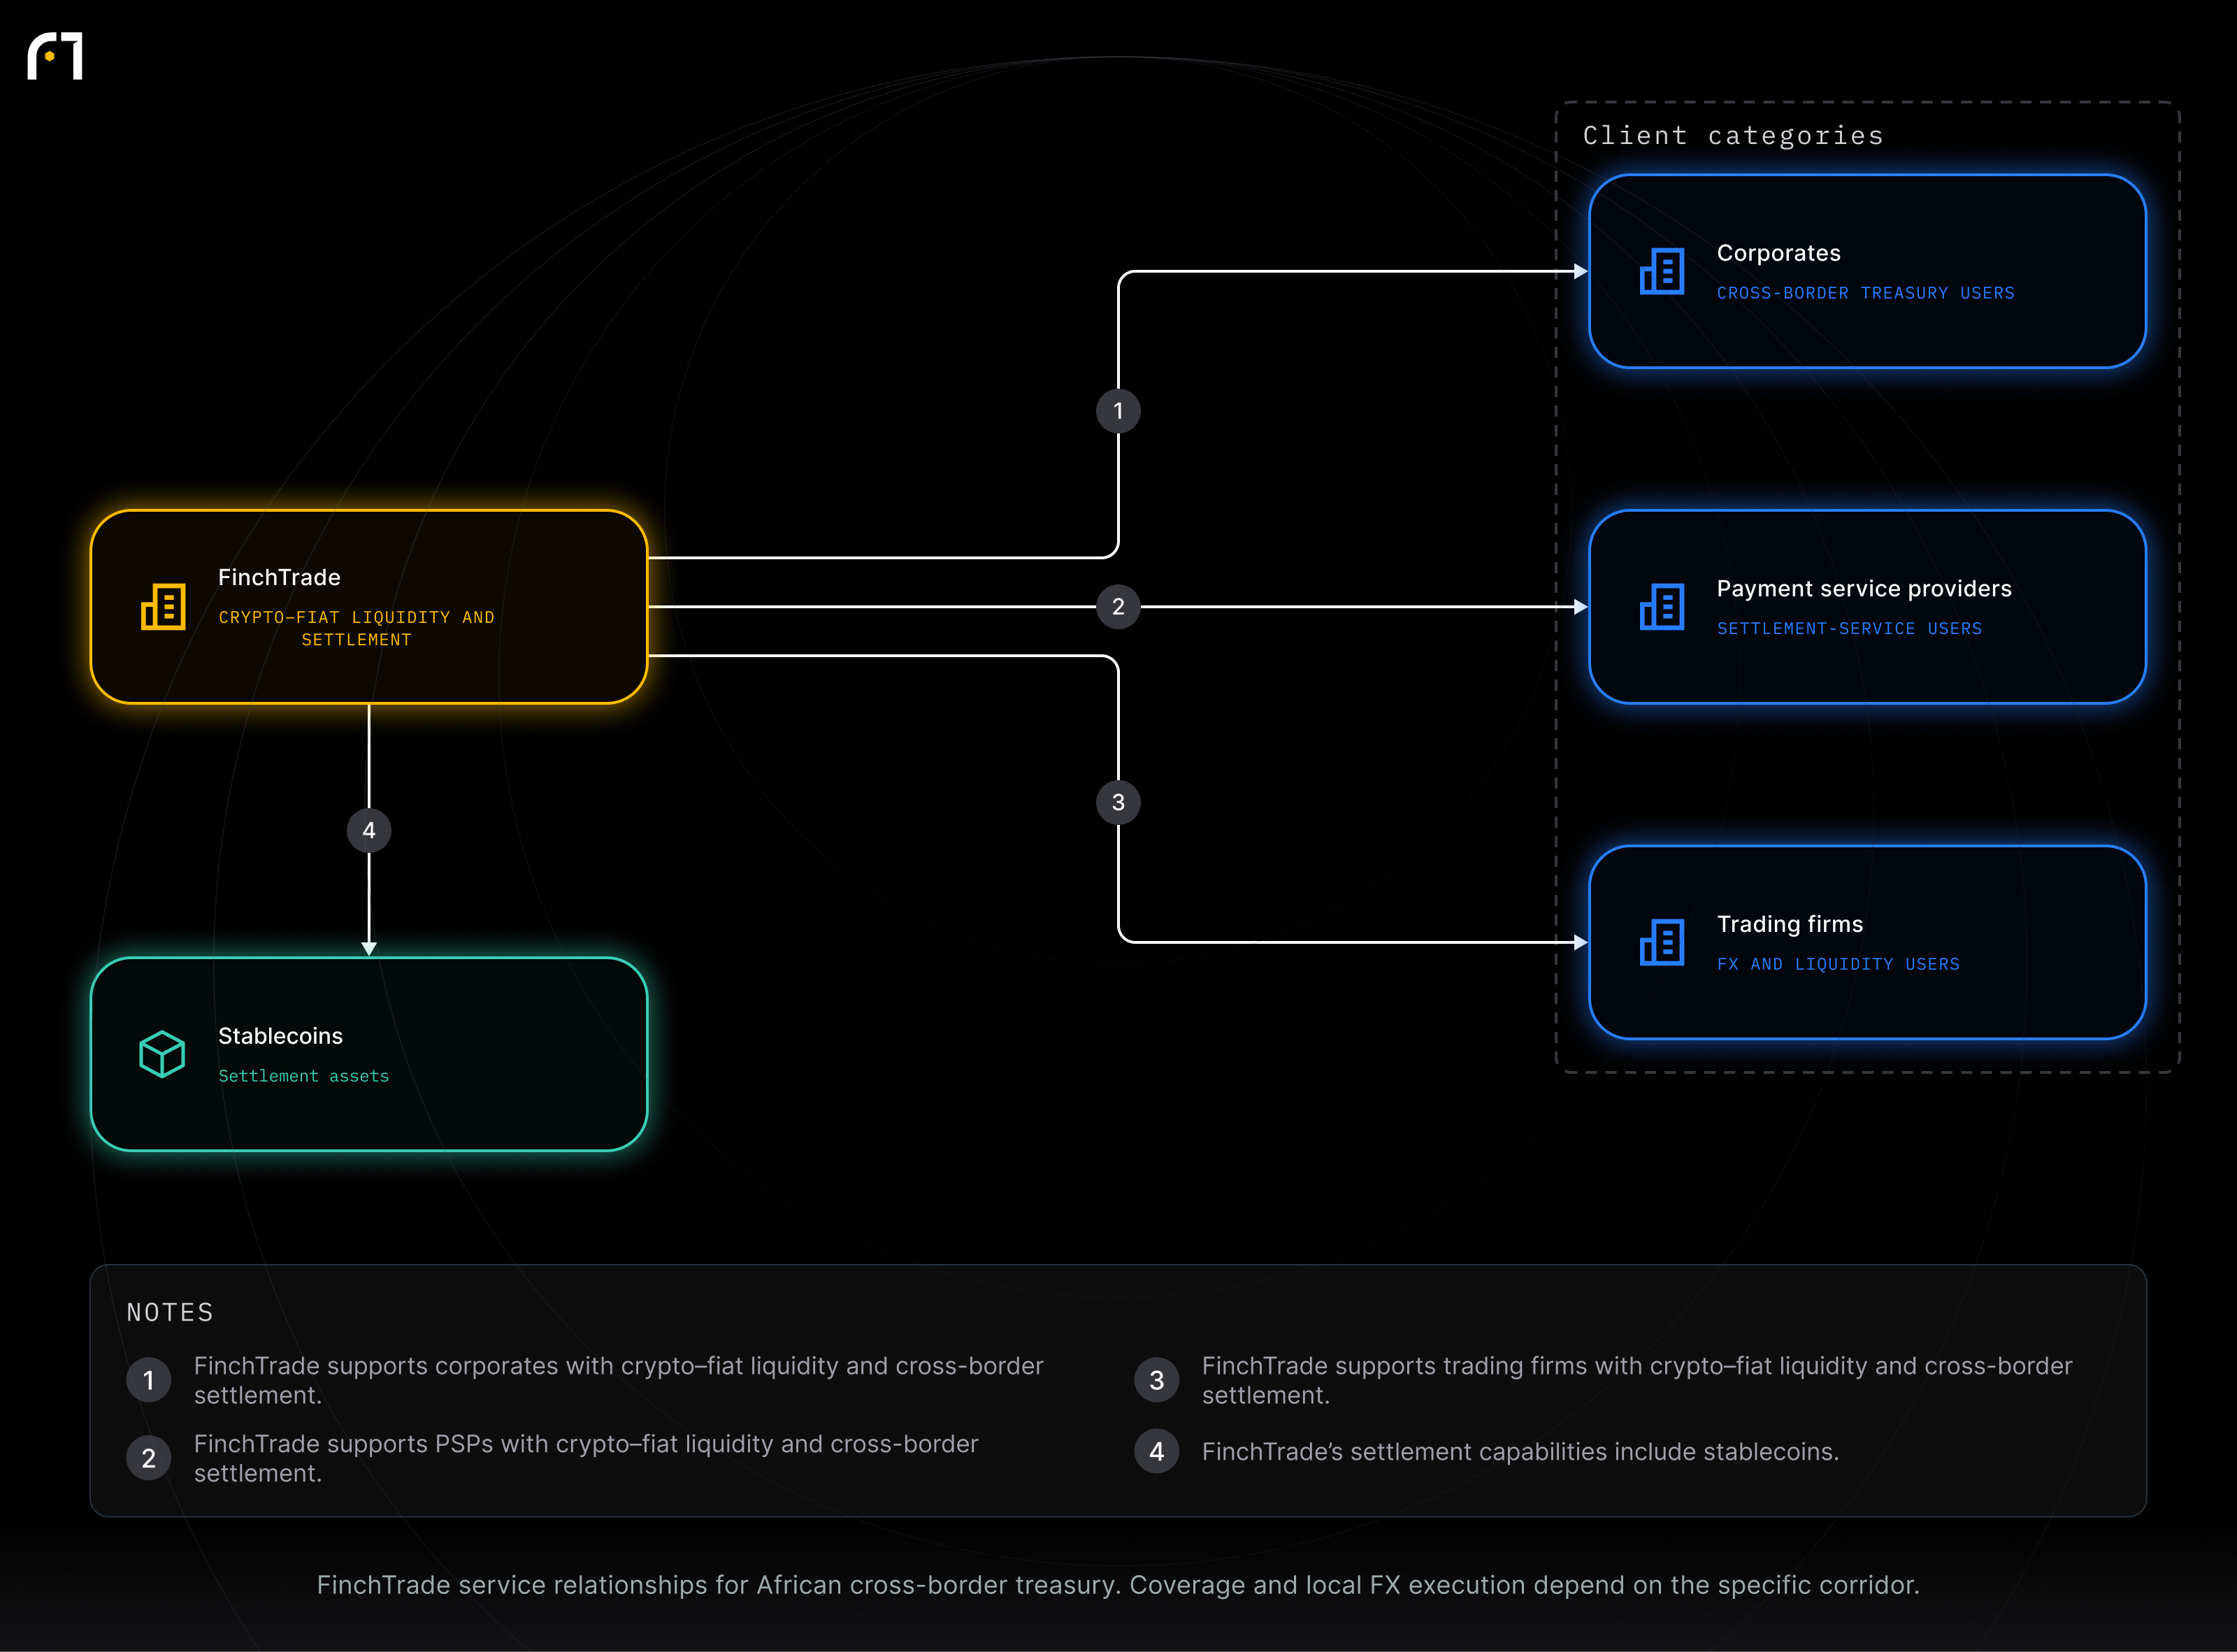Click the blue building icon beside Corporates
This screenshot has width=2237, height=1652.
coord(1662,271)
